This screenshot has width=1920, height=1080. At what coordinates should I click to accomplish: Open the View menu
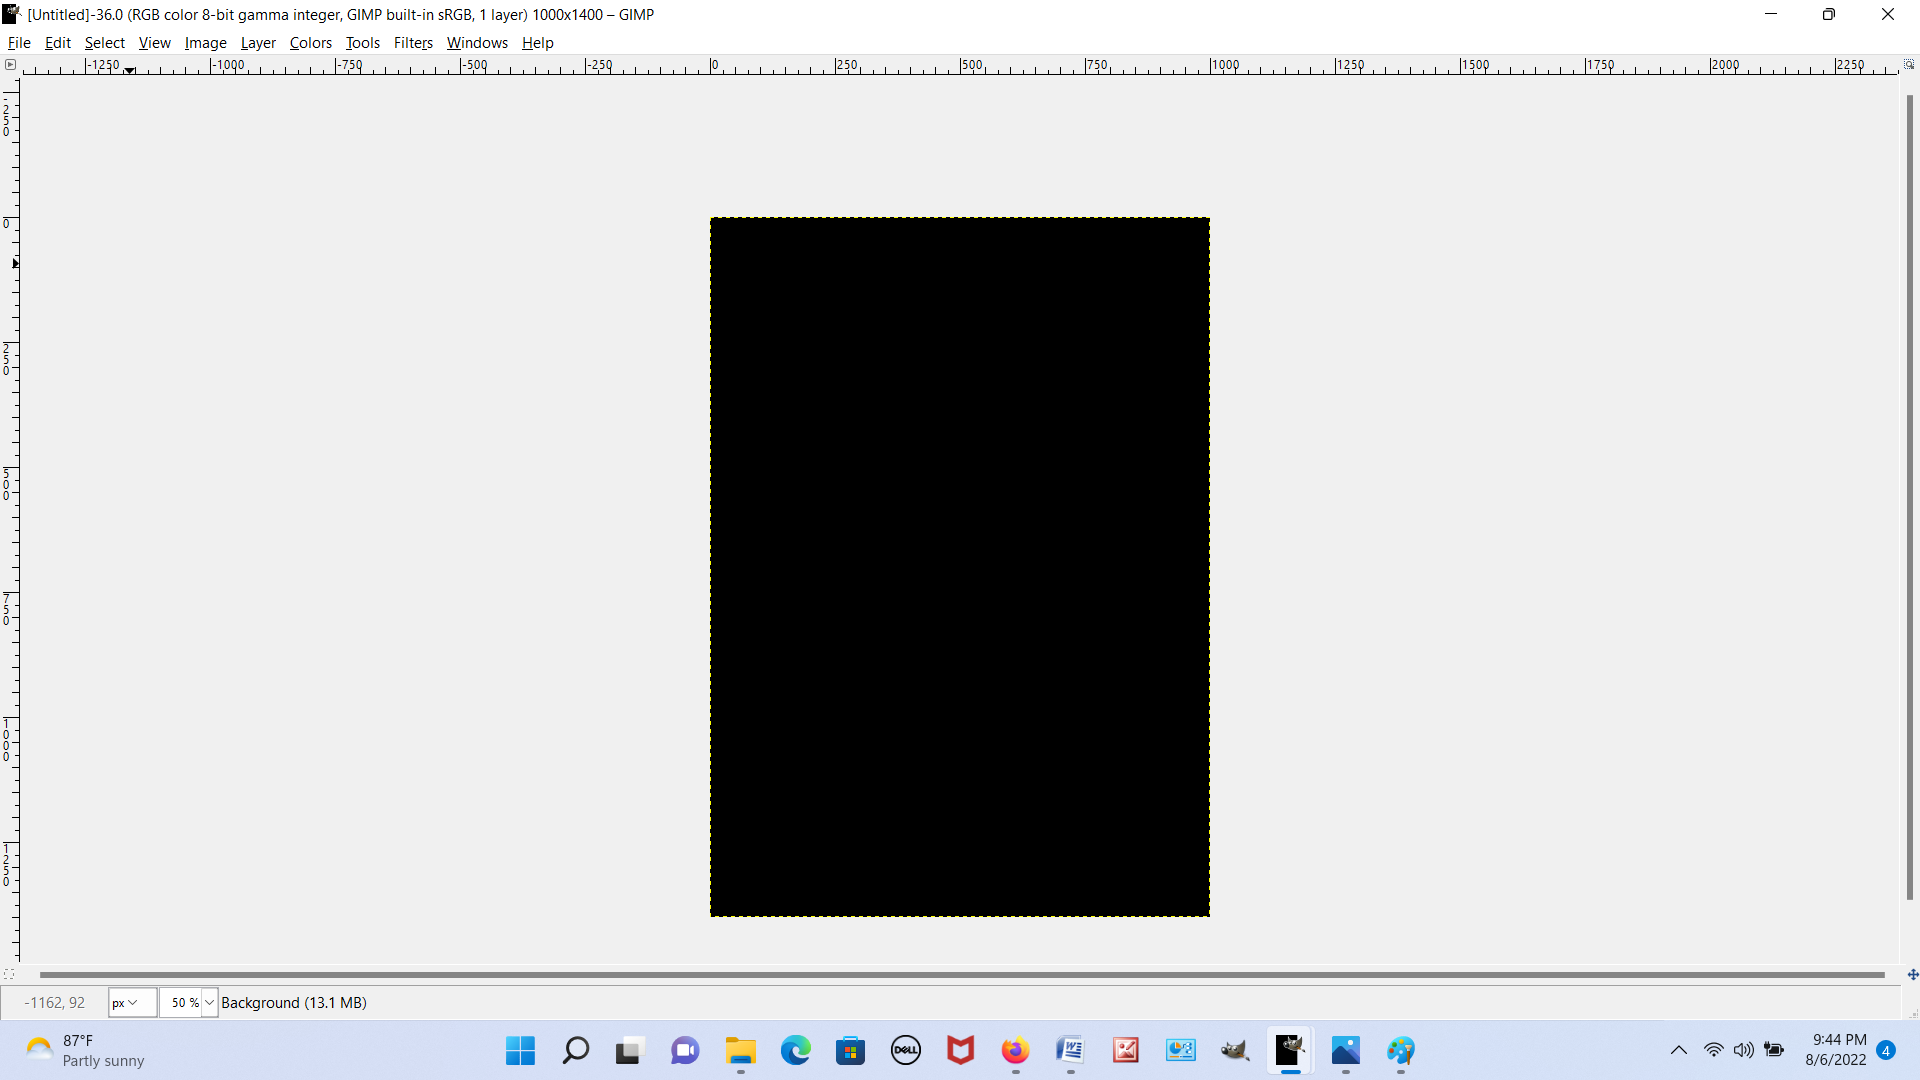pyautogui.click(x=155, y=43)
